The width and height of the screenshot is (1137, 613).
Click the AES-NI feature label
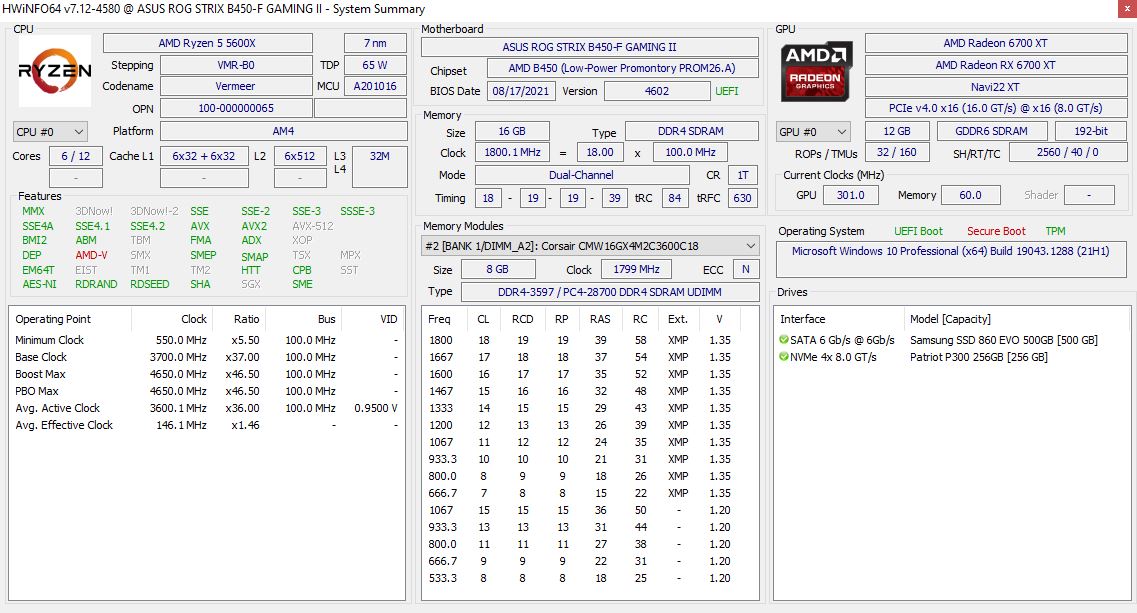coord(39,284)
